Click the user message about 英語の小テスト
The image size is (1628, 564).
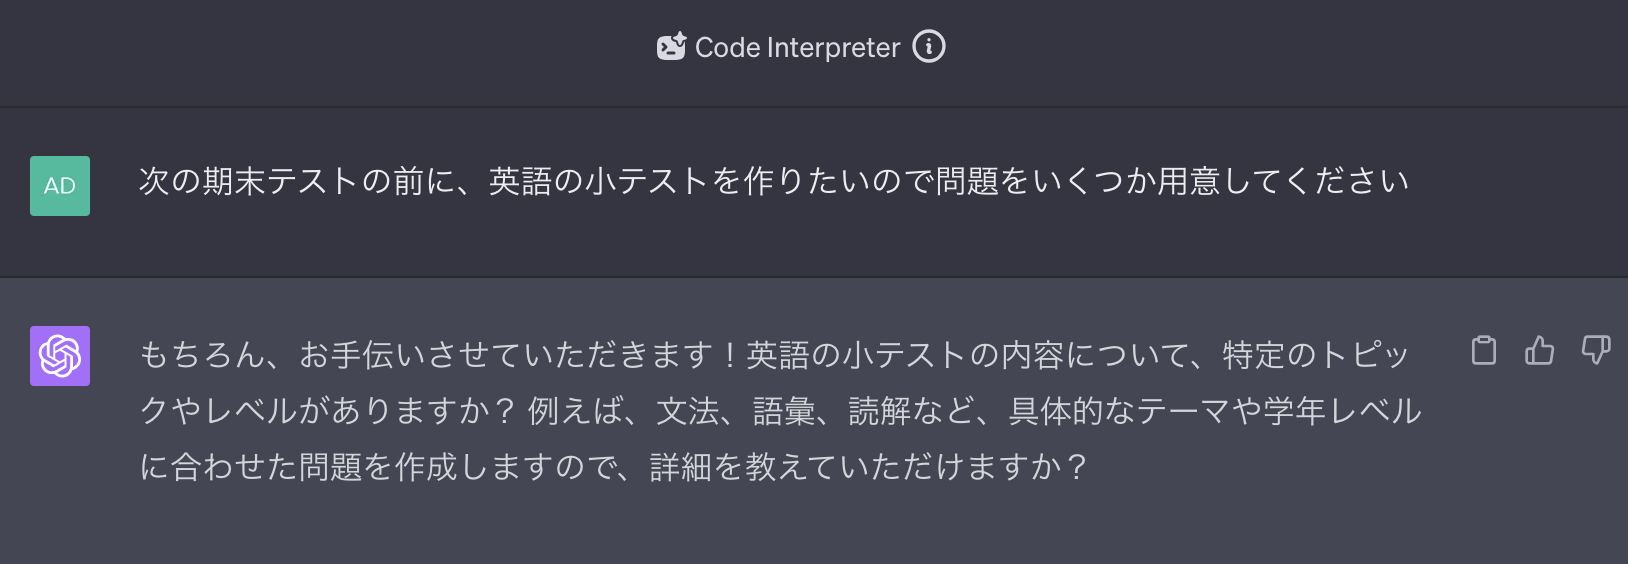(x=773, y=181)
